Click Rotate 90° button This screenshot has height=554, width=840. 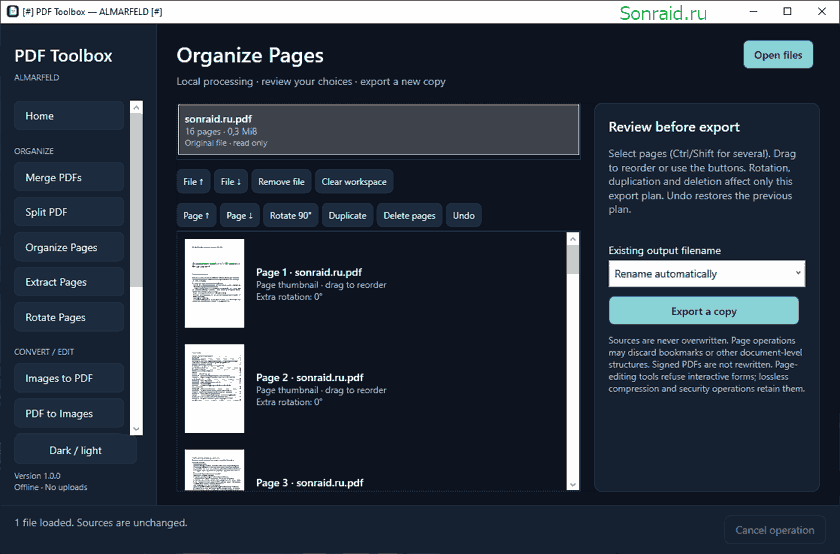pos(290,215)
